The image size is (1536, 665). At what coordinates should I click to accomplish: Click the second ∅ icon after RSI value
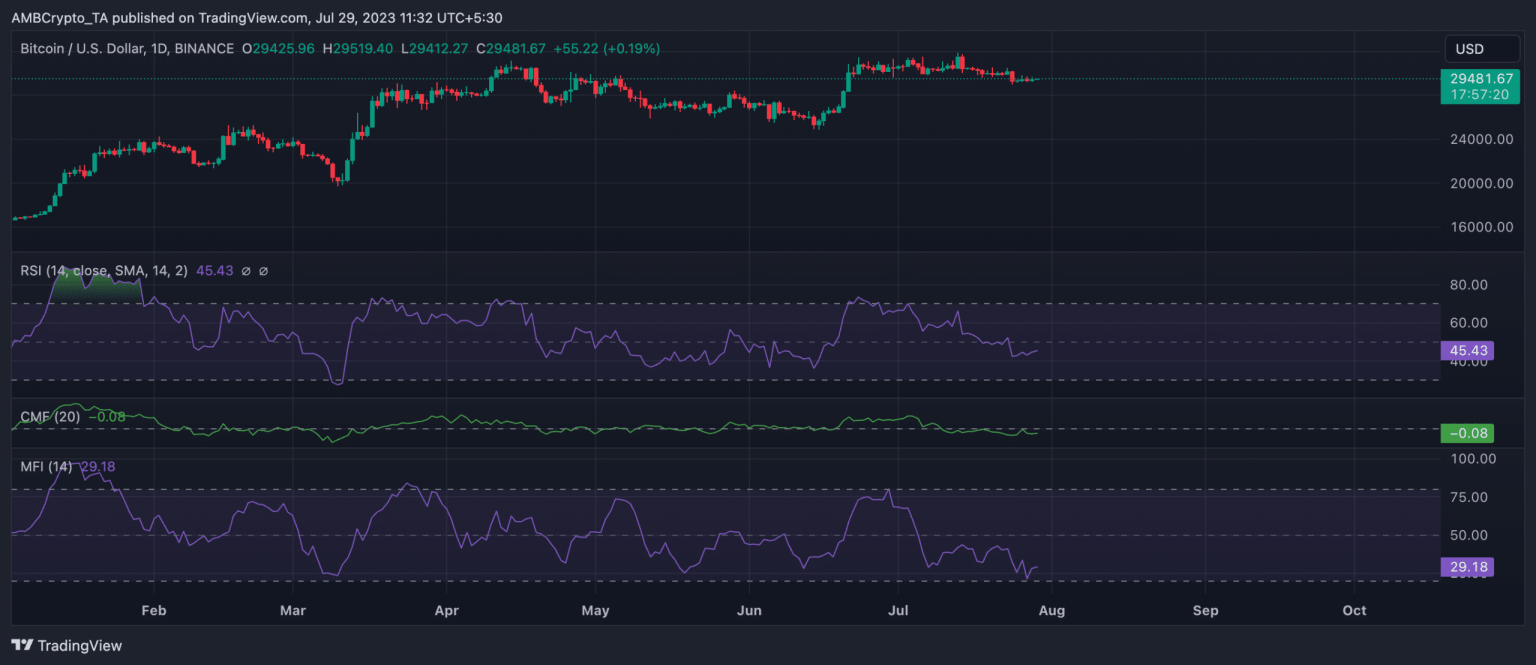click(x=262, y=270)
